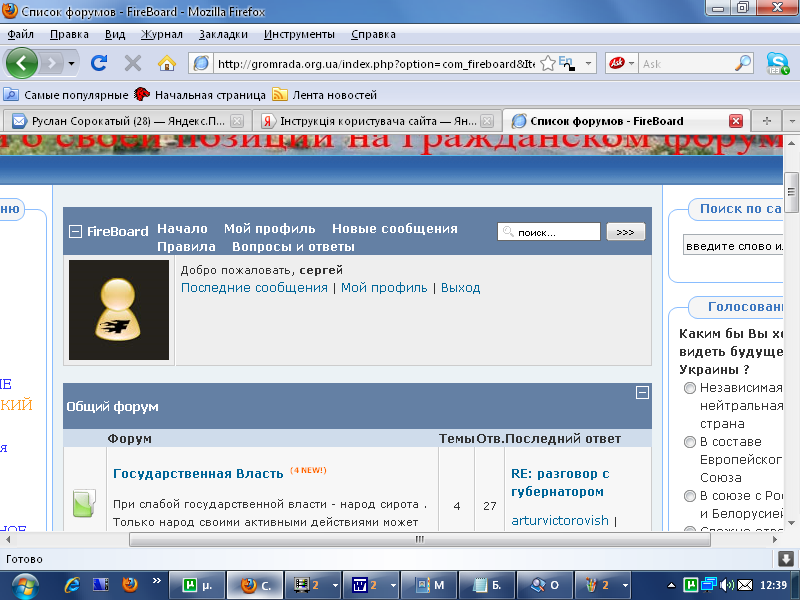Click the green folder icon for Государственная Власть
This screenshot has width=800, height=600.
click(x=84, y=504)
